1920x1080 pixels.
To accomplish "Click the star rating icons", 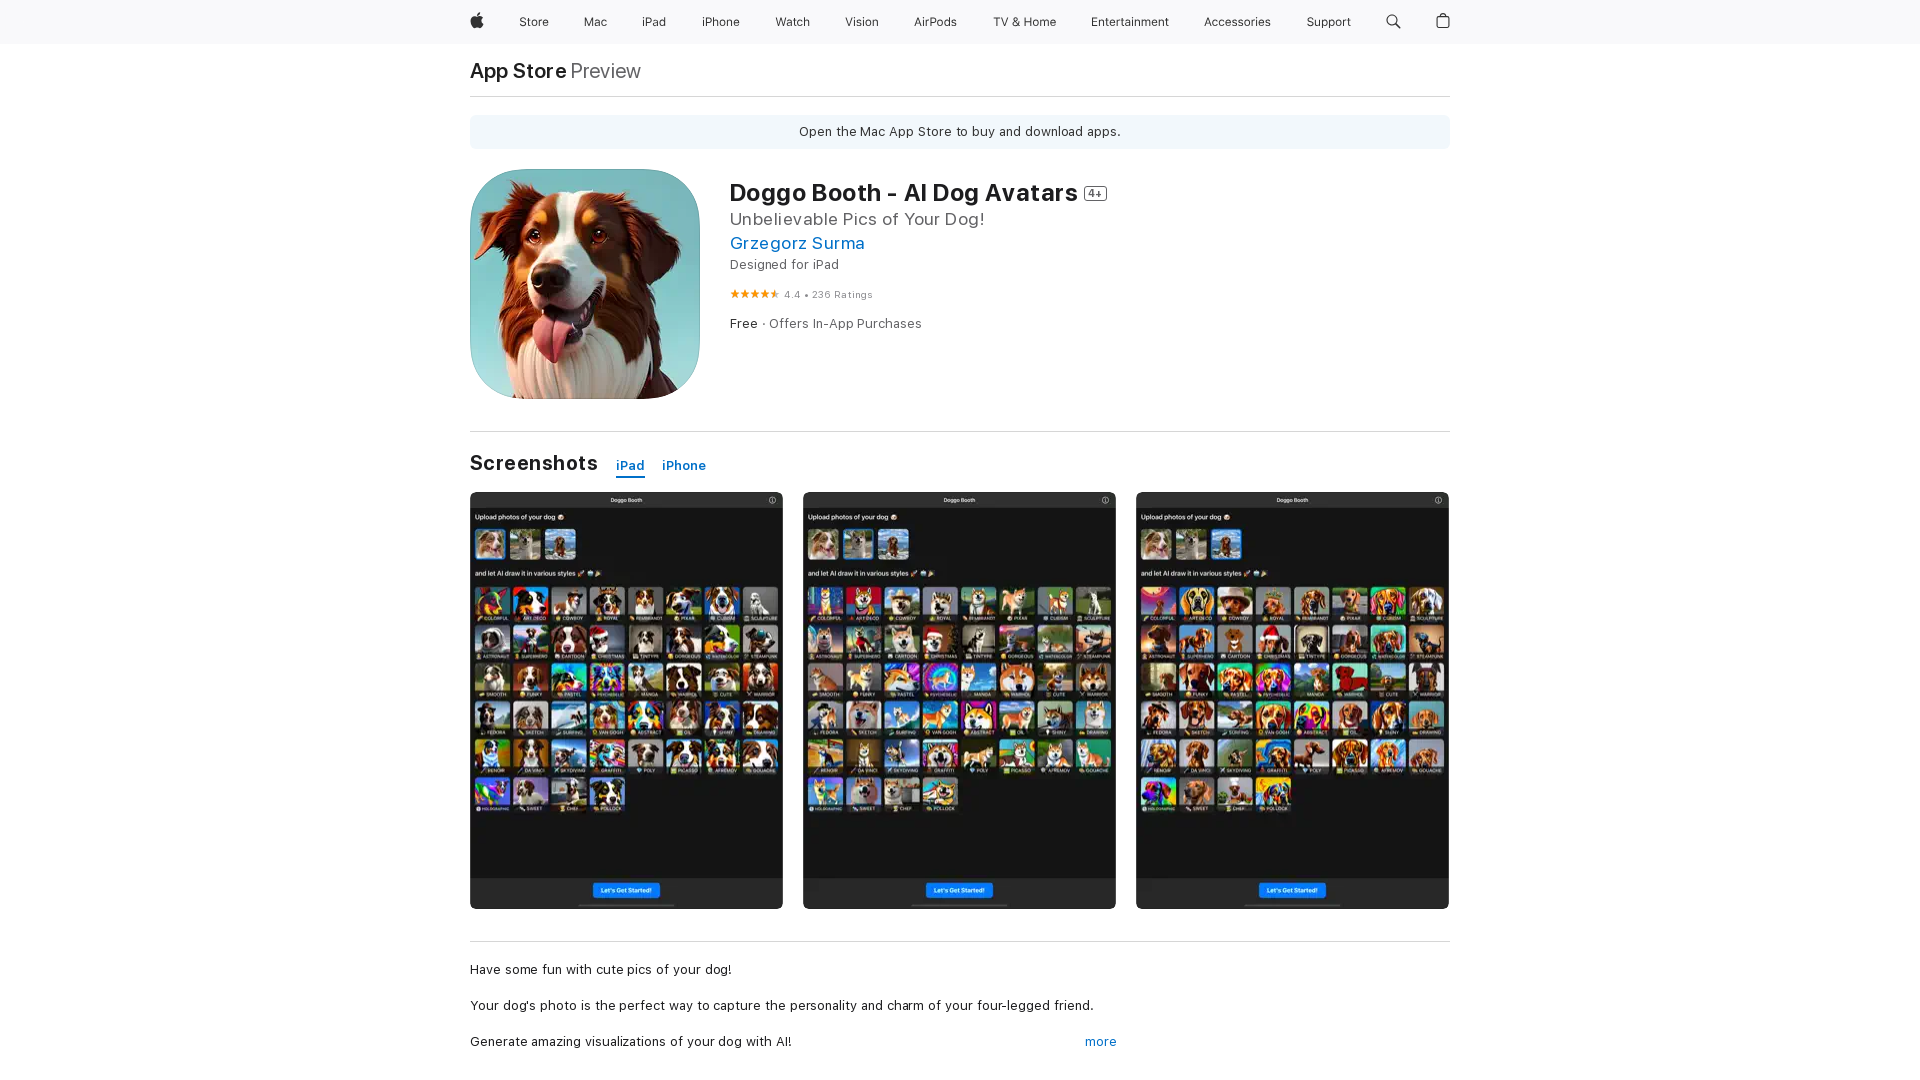I will [x=754, y=294].
